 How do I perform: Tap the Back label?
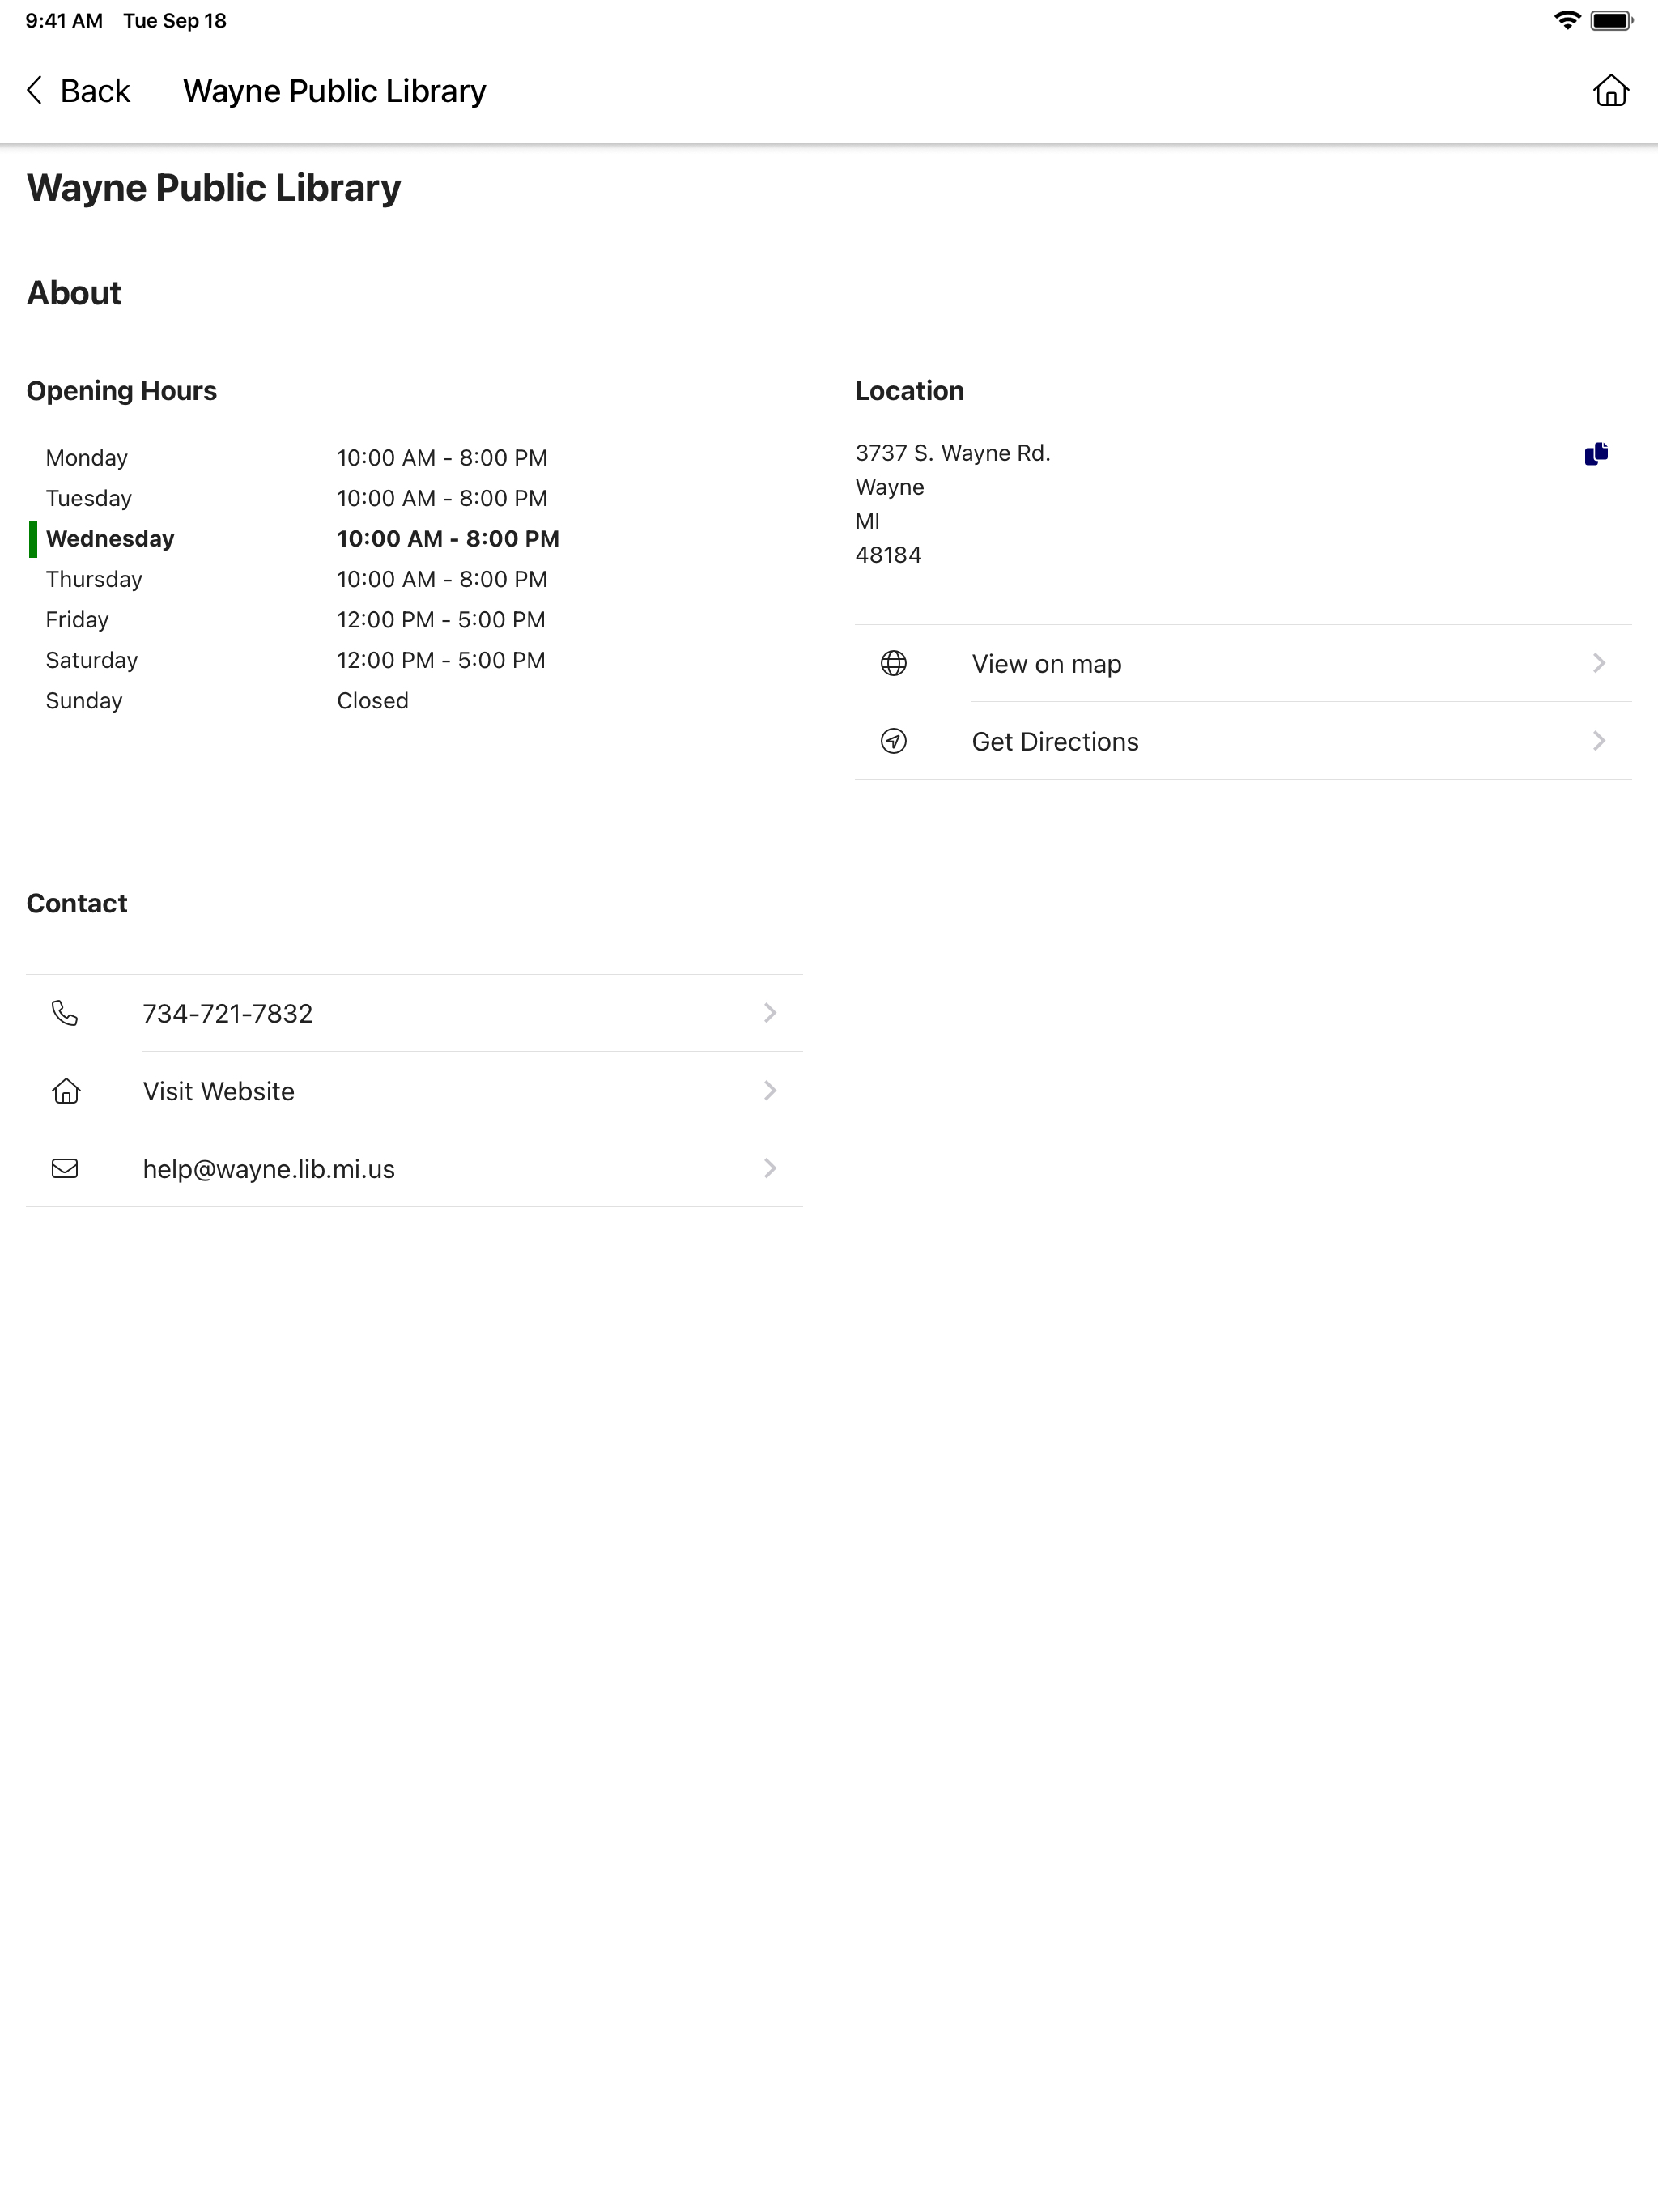click(95, 91)
